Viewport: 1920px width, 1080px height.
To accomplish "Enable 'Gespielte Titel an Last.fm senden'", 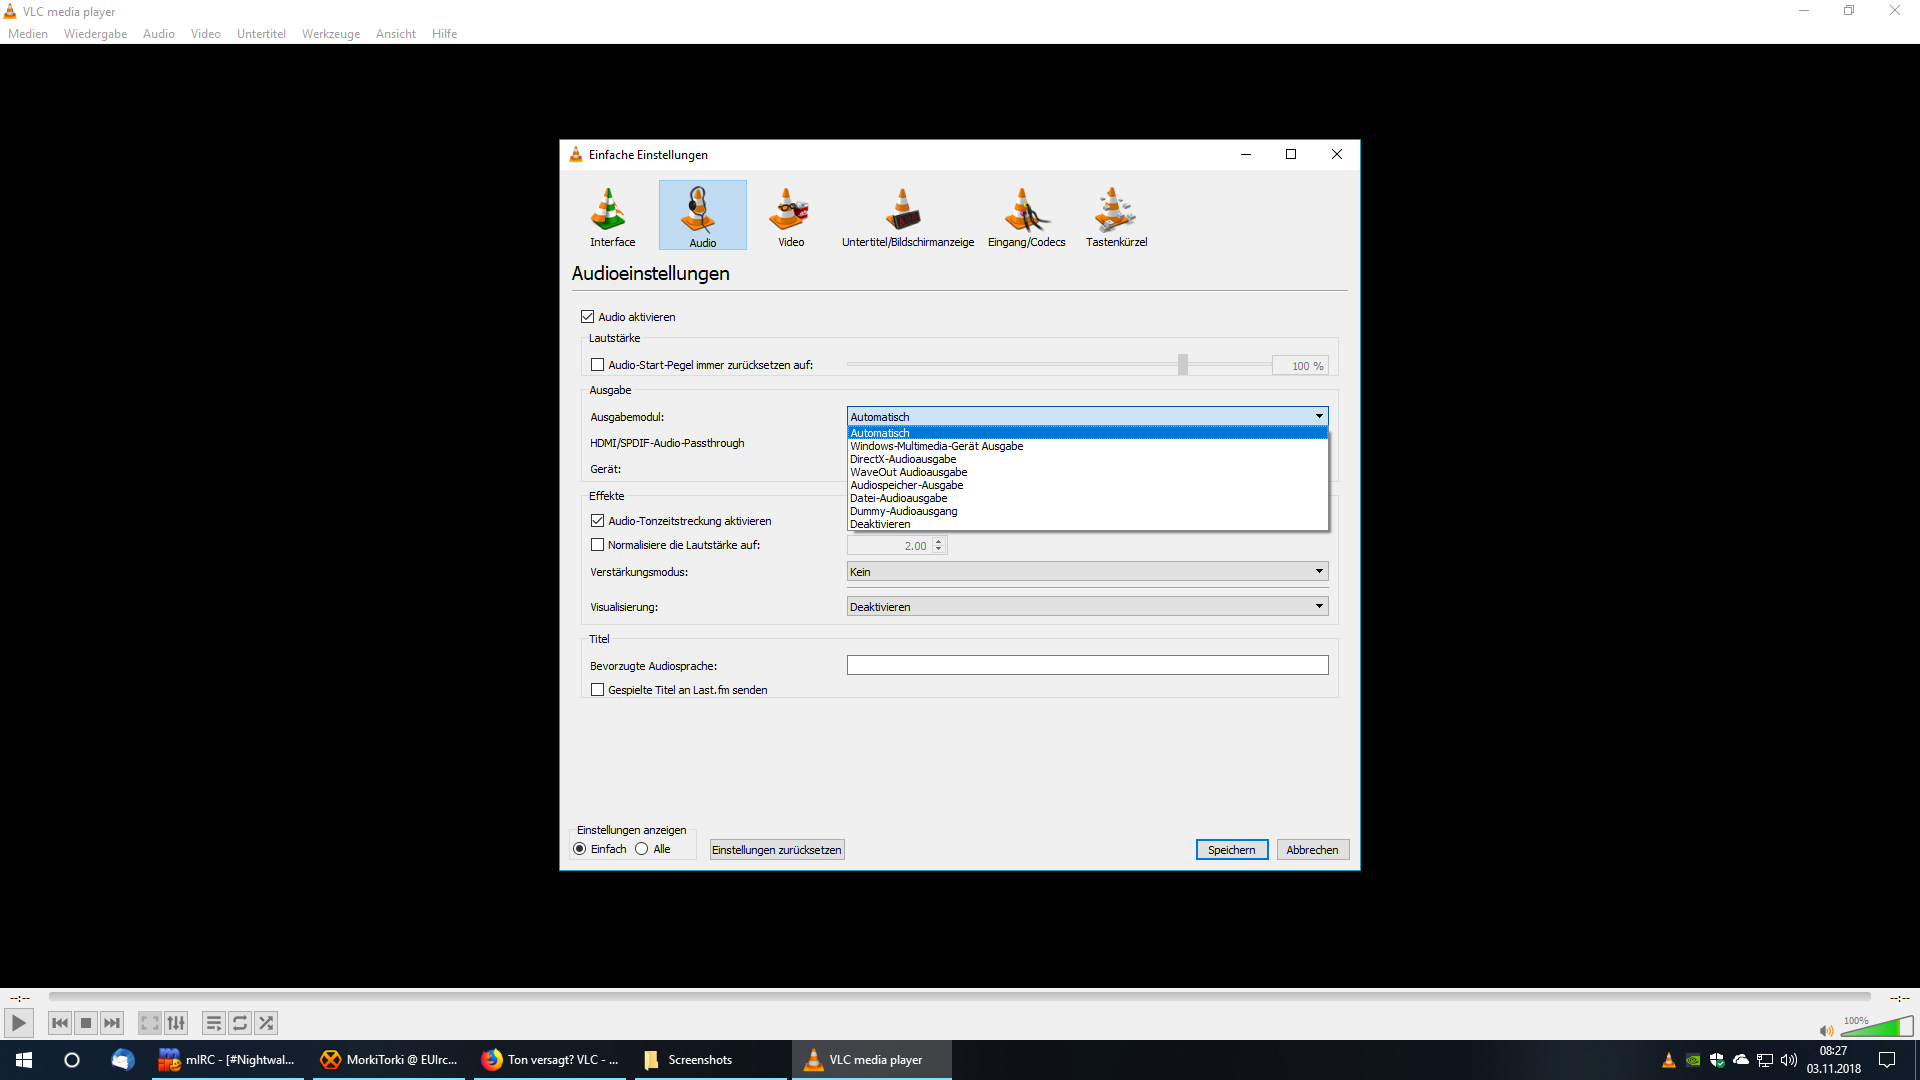I will click(598, 690).
